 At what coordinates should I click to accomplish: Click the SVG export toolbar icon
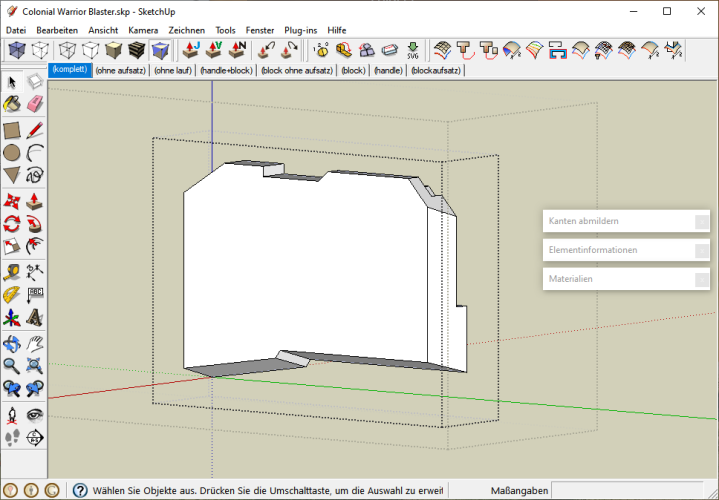[x=413, y=50]
